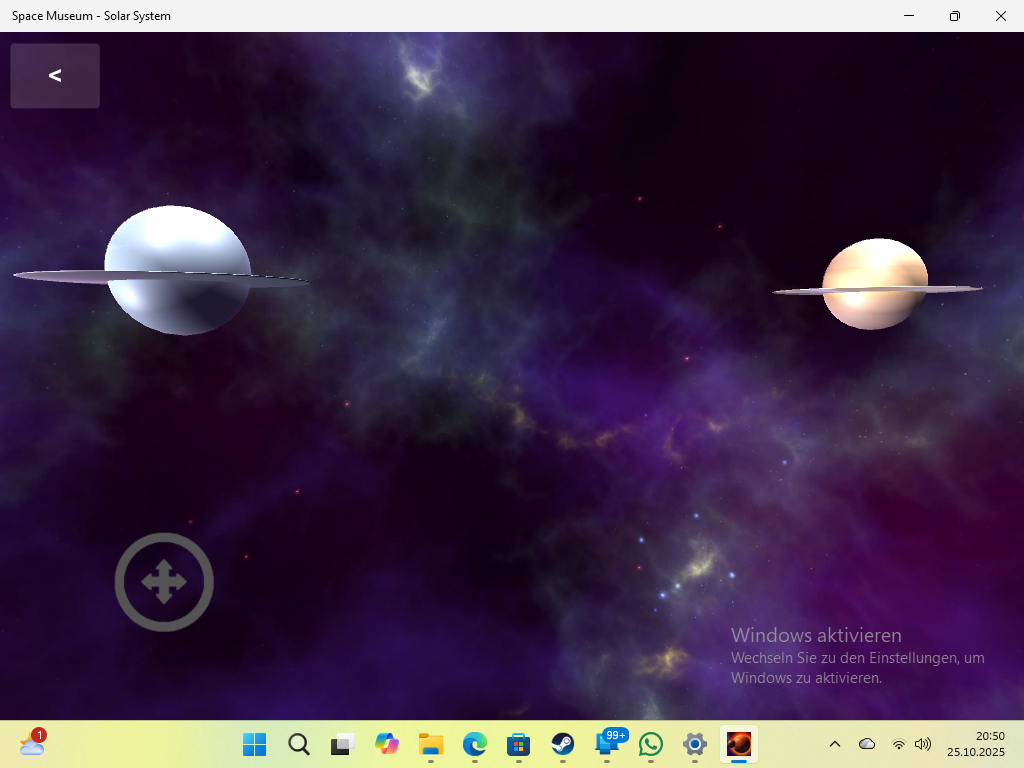Click the movement joystick control
Viewport: 1024px width, 768px height.
164,582
